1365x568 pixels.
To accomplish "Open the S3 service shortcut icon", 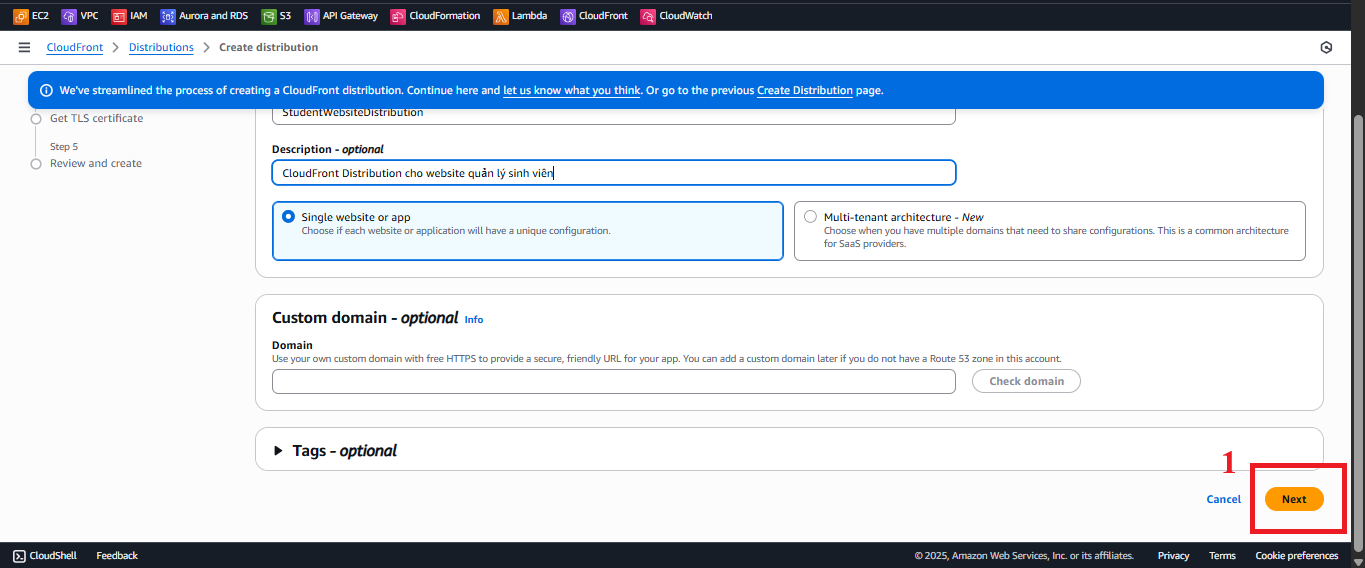I will (268, 16).
